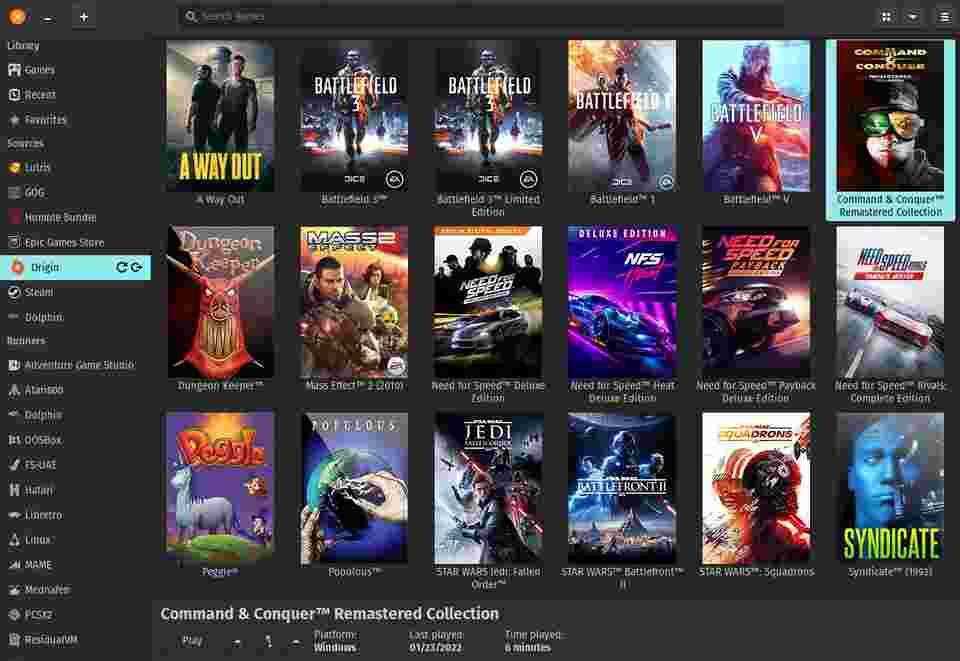
Task: Select the Dungeon Keeper cover
Action: pos(220,302)
